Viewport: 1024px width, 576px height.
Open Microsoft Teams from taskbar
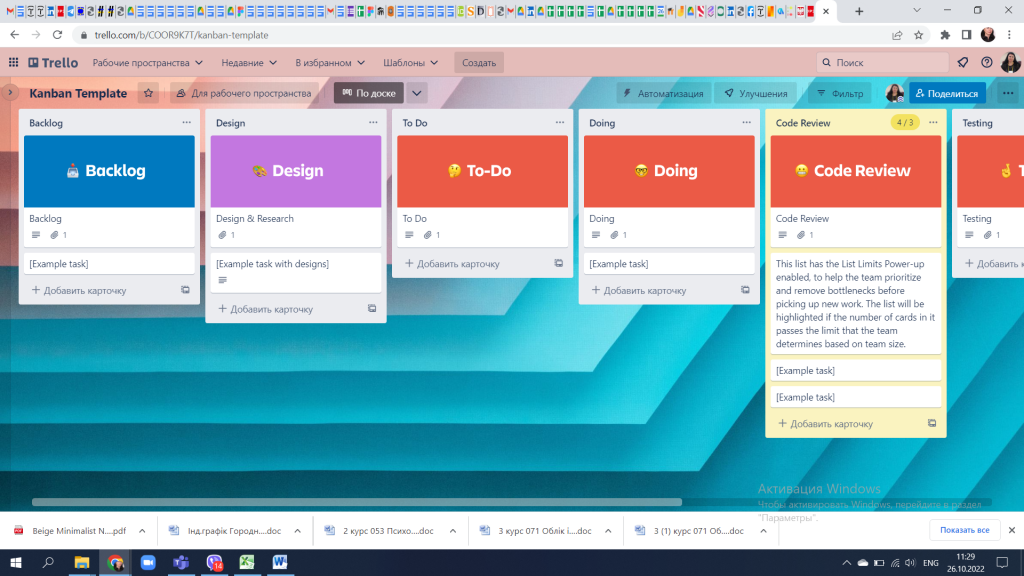click(x=181, y=562)
